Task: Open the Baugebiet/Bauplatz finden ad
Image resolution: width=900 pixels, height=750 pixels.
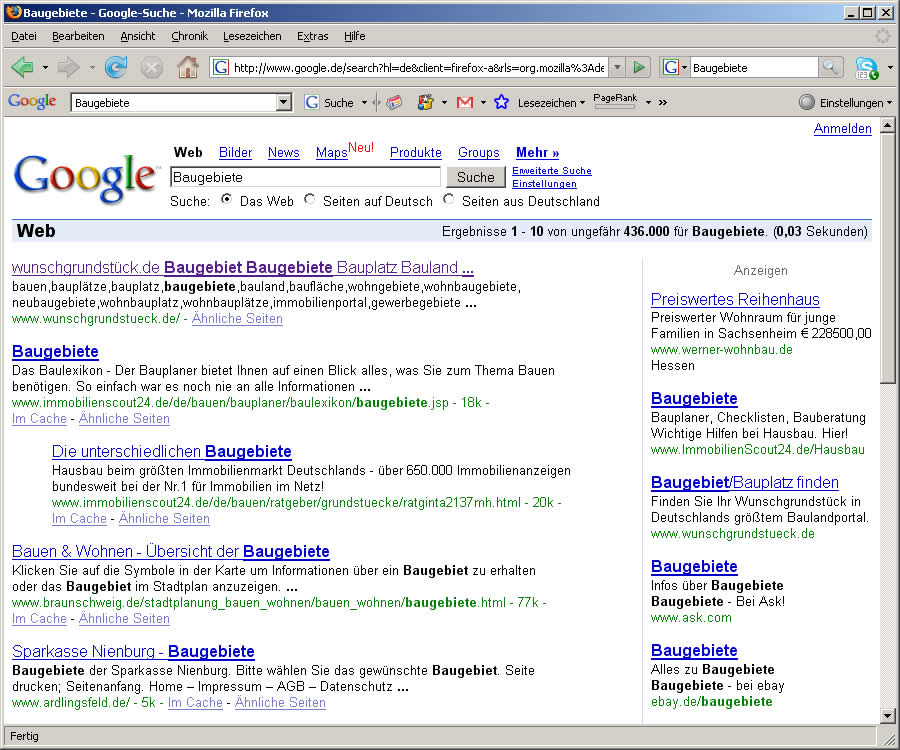Action: 744,483
